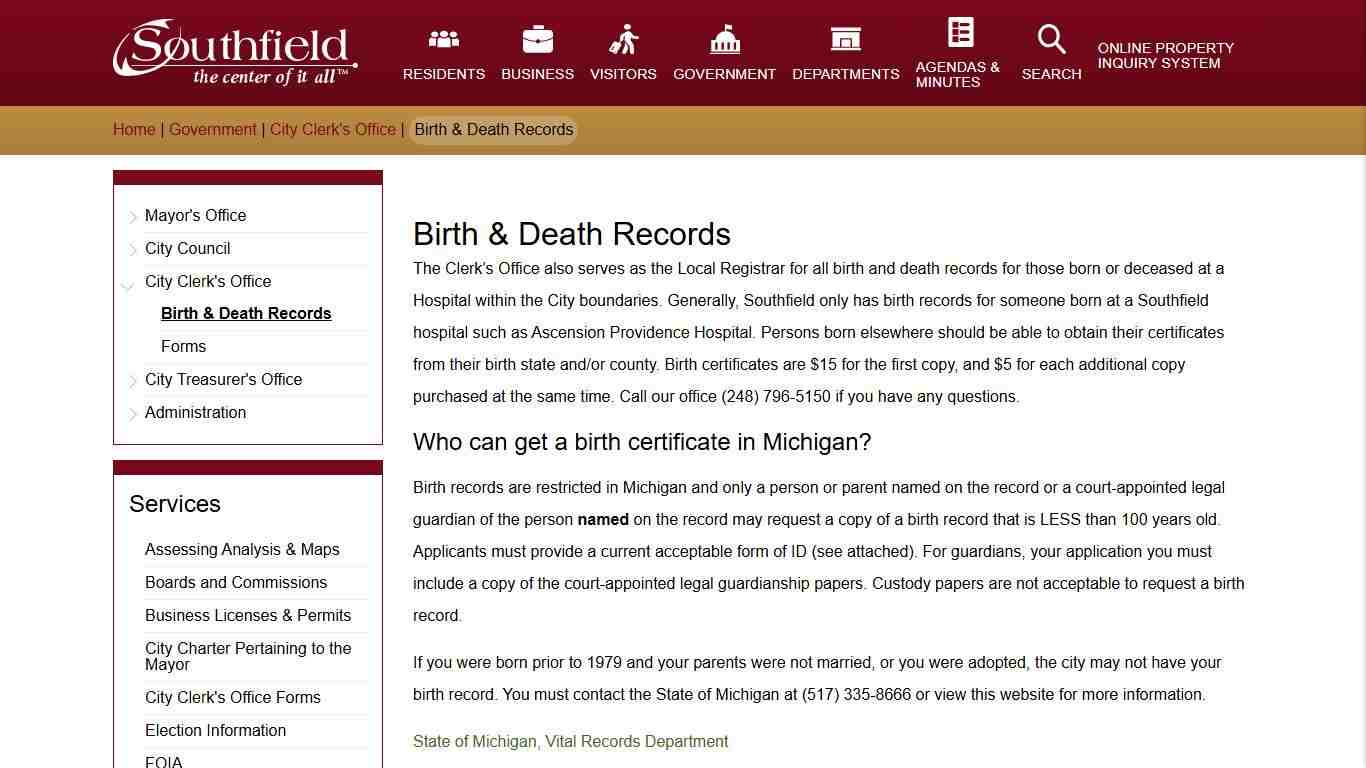The height and width of the screenshot is (768, 1366).
Task: Select Birth & Death Records in sidebar
Action: [x=246, y=313]
